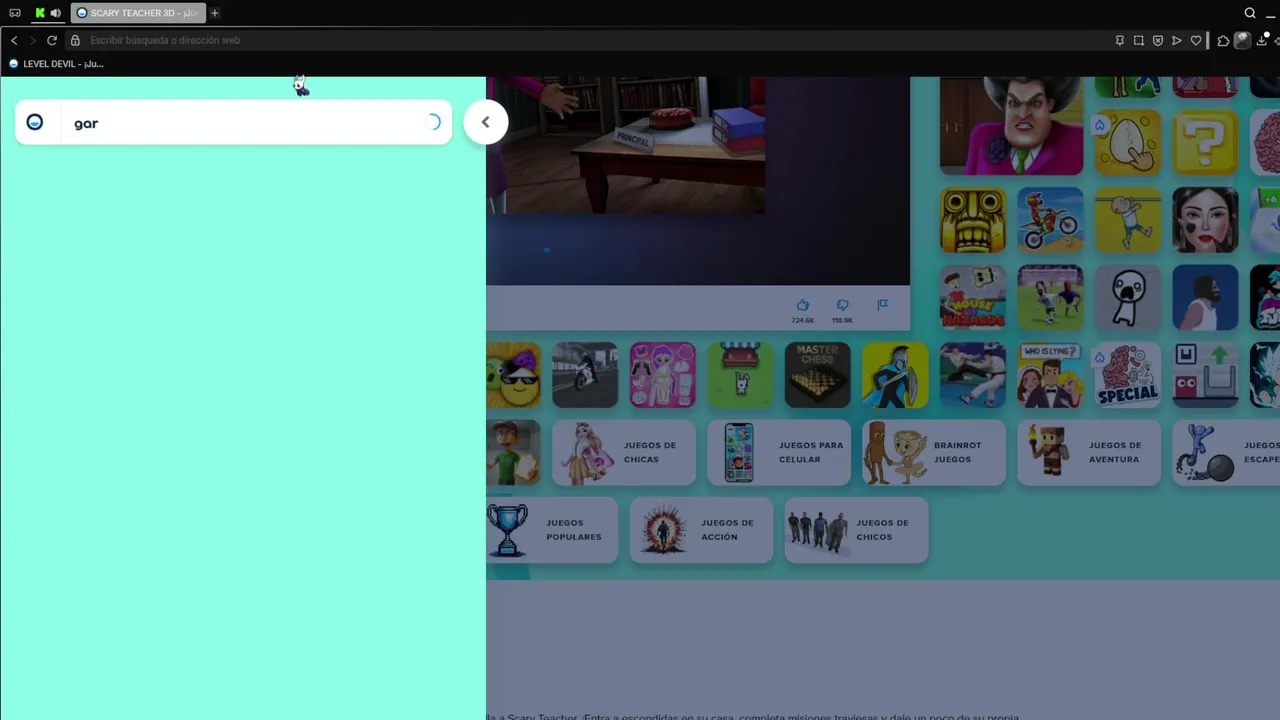Click the green K icon in title bar
The height and width of the screenshot is (720, 1280).
[40, 13]
